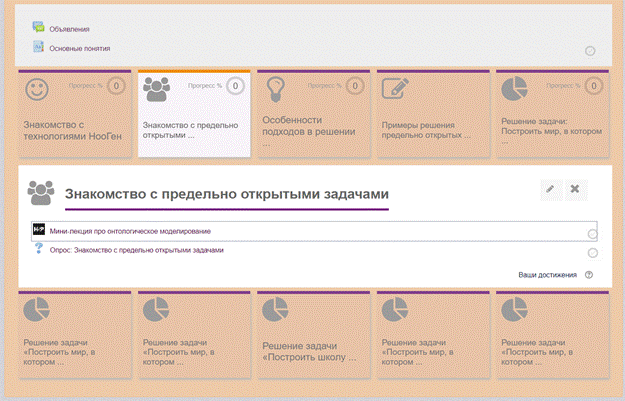
Task: Click the pencil edit button in section header
Action: pyautogui.click(x=550, y=189)
